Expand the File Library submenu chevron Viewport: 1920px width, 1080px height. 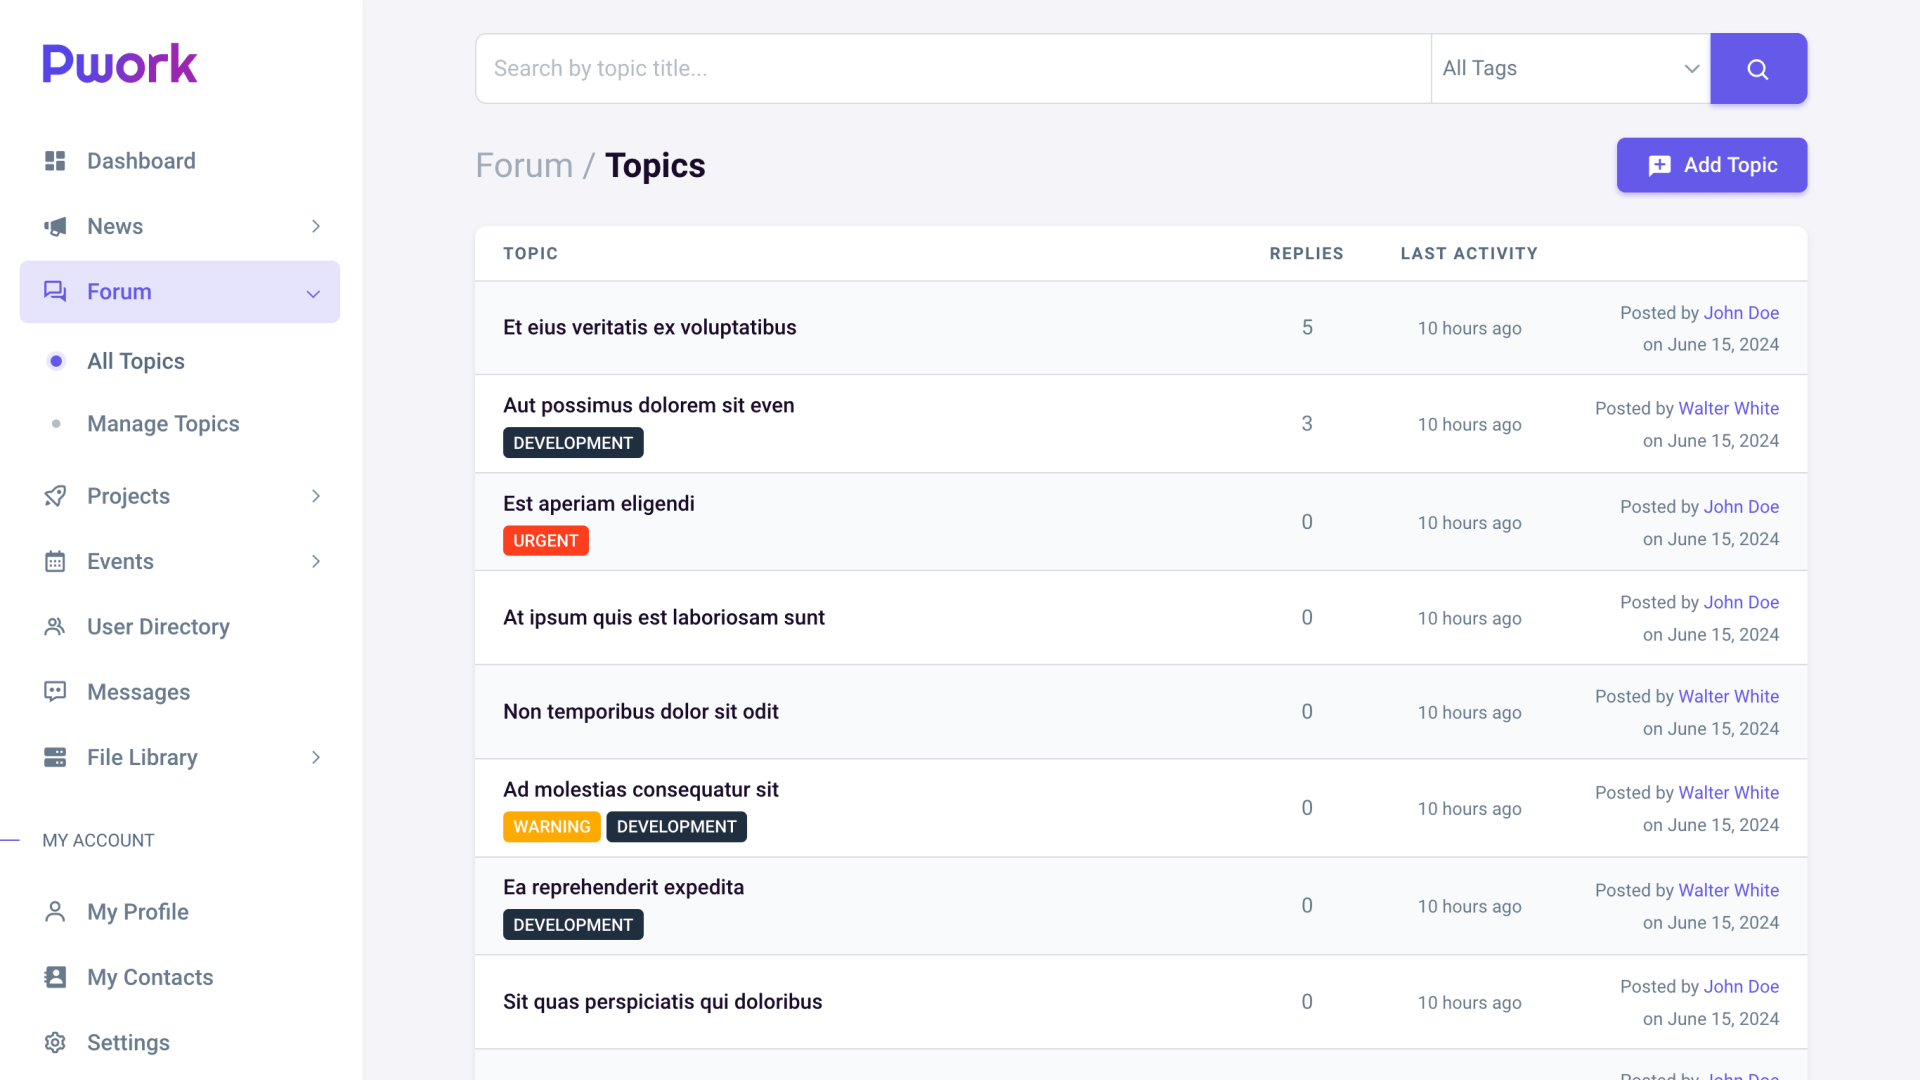(316, 757)
